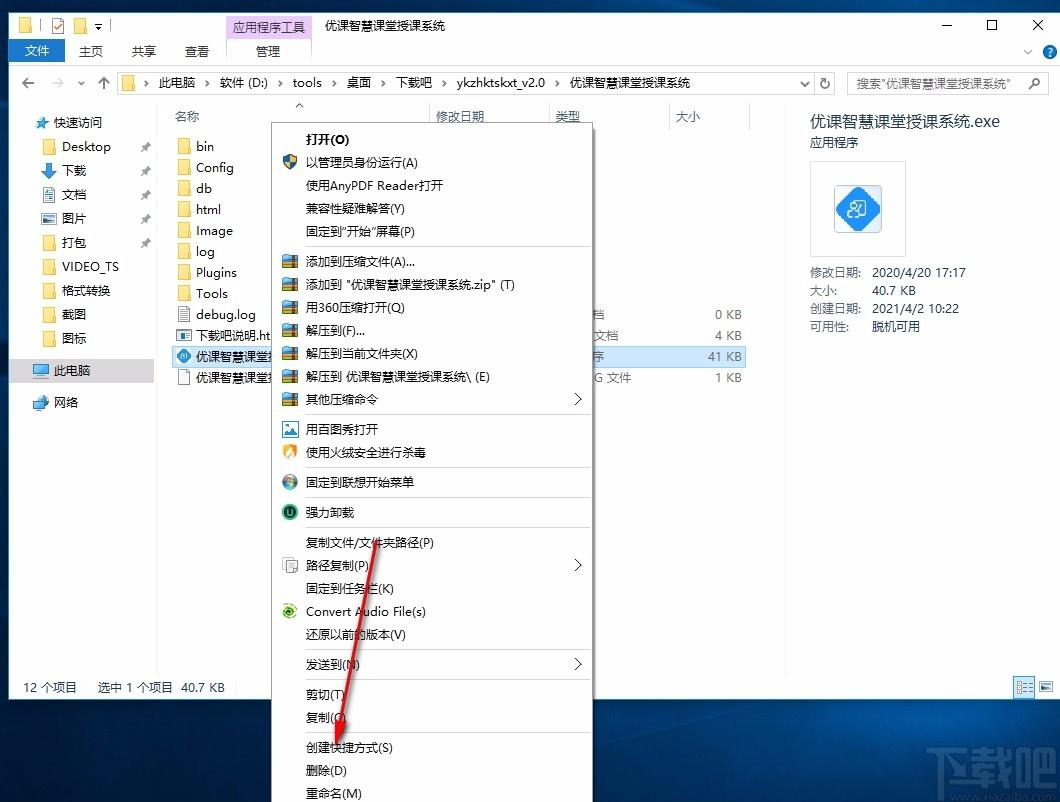Viewport: 1060px width, 802px height.
Task: Choose 还原以前的版本(V) menu entry
Action: [356, 634]
